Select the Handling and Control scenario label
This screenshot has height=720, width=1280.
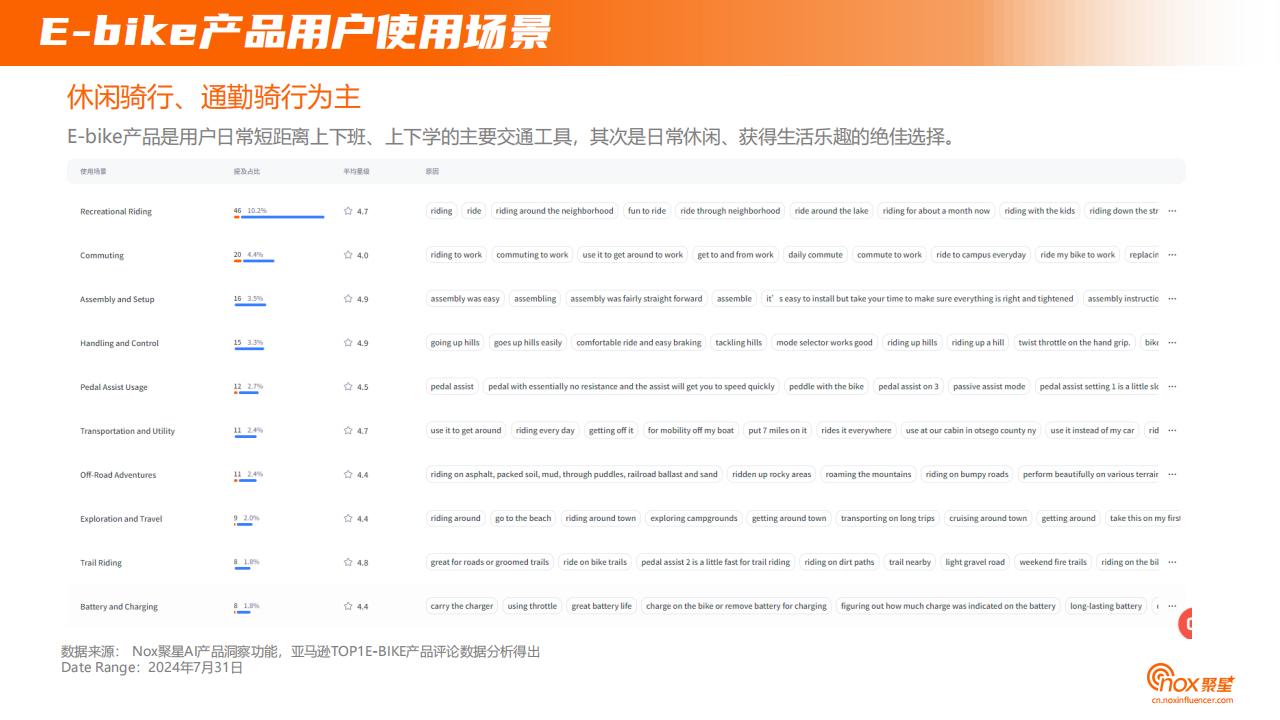coord(119,344)
